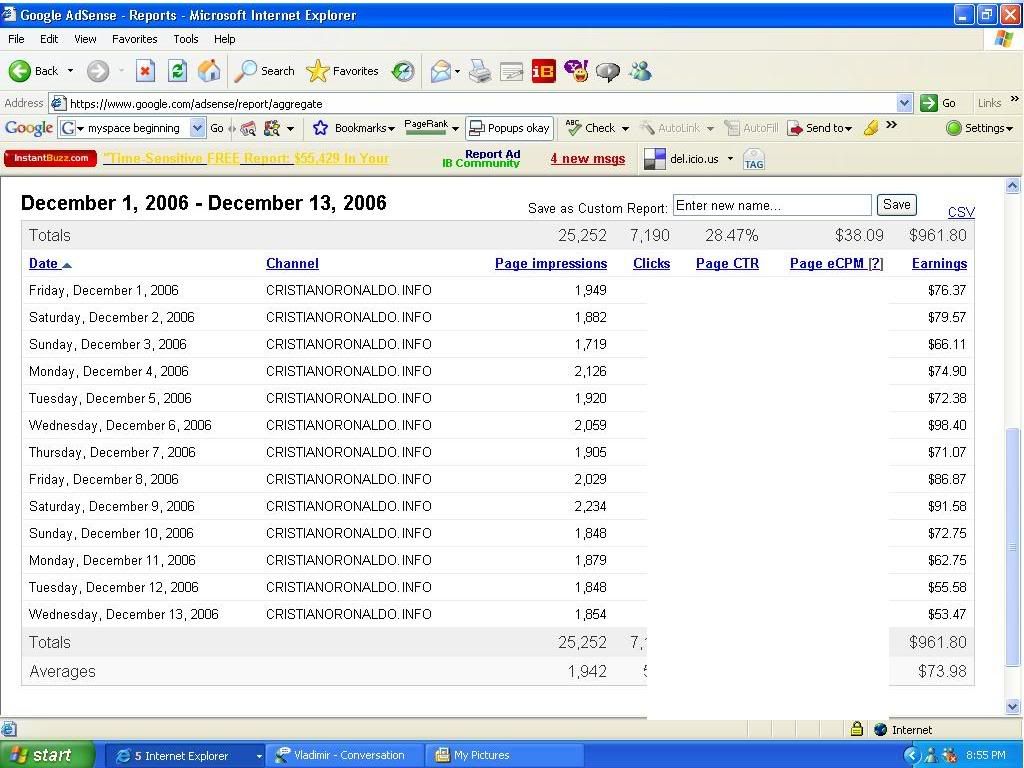Click the Time-Sensitive FREE Report yellow link
The image size is (1024, 768).
point(246,159)
